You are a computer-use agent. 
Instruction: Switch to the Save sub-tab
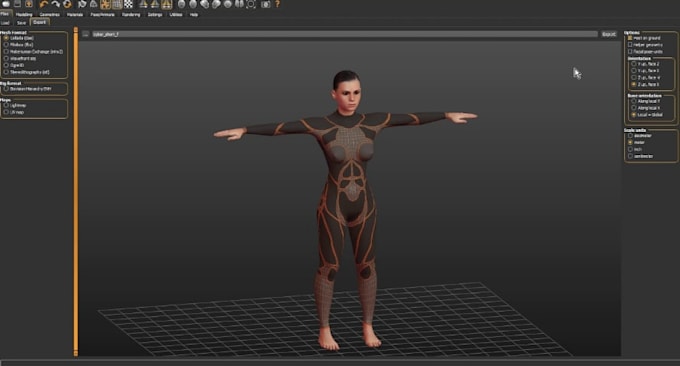pos(21,23)
